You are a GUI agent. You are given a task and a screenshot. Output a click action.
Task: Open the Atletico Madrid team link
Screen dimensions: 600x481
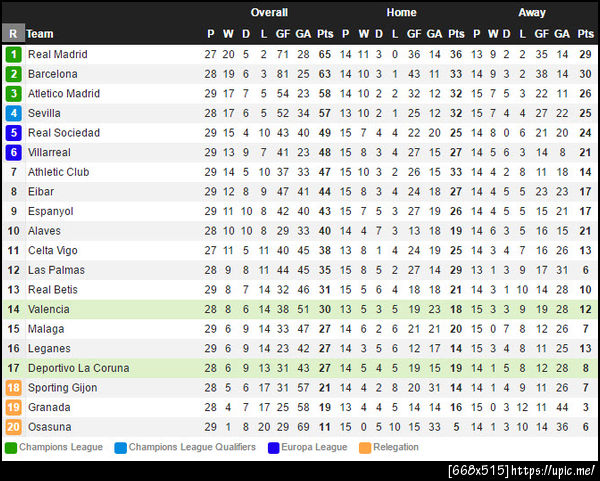64,93
